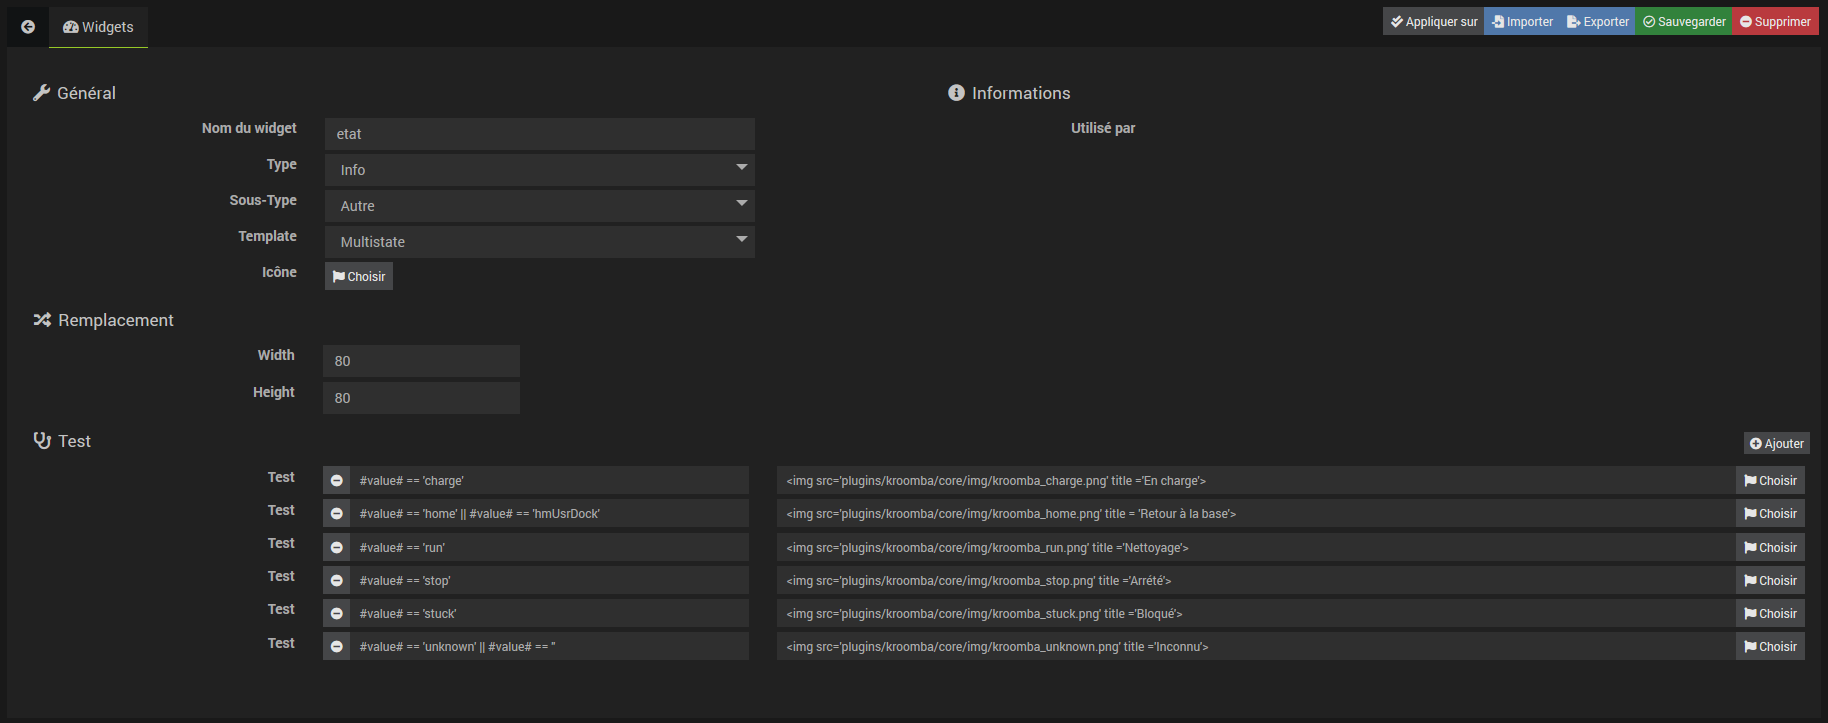Remove the 'charge' test row
Viewport: 1828px width, 723px height.
tap(337, 481)
